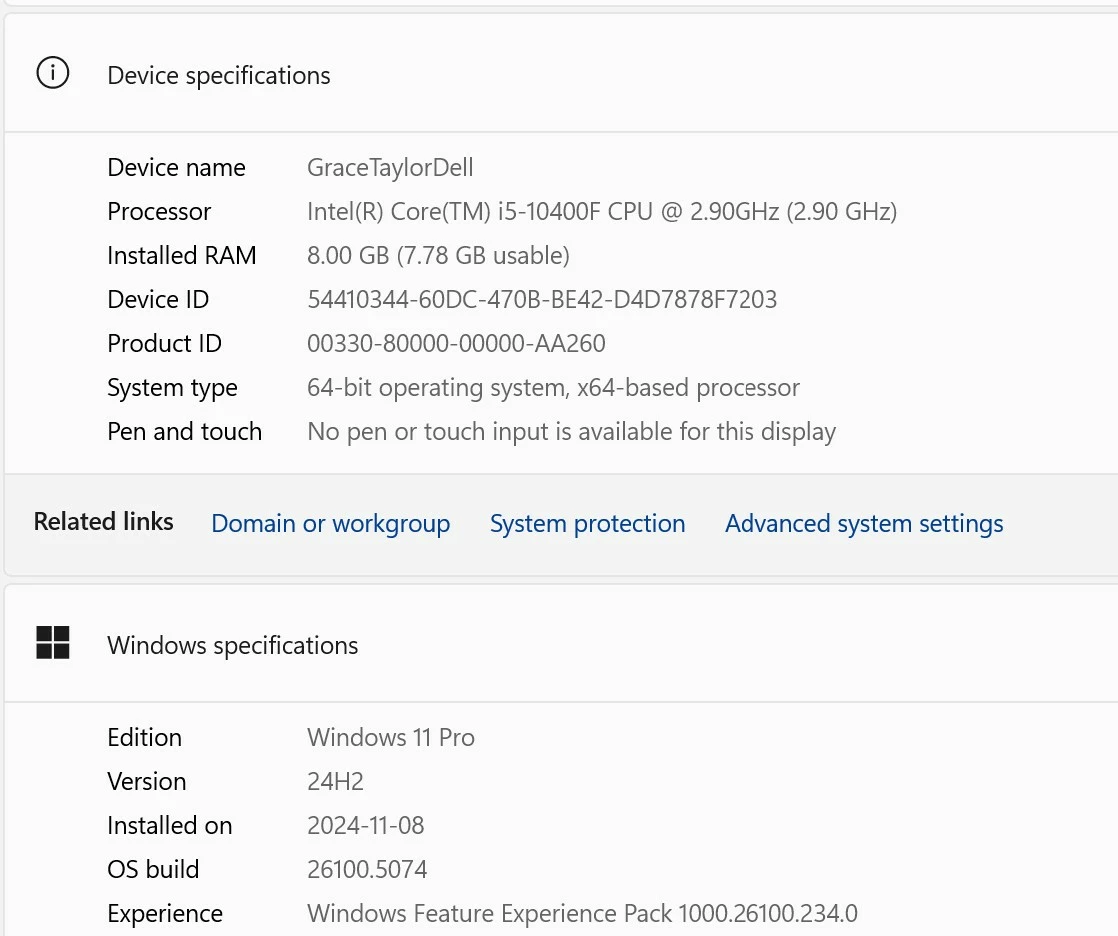Screen dimensions: 1118x936
Task: Select the installed on date 2024-11-08
Action: click(x=366, y=826)
